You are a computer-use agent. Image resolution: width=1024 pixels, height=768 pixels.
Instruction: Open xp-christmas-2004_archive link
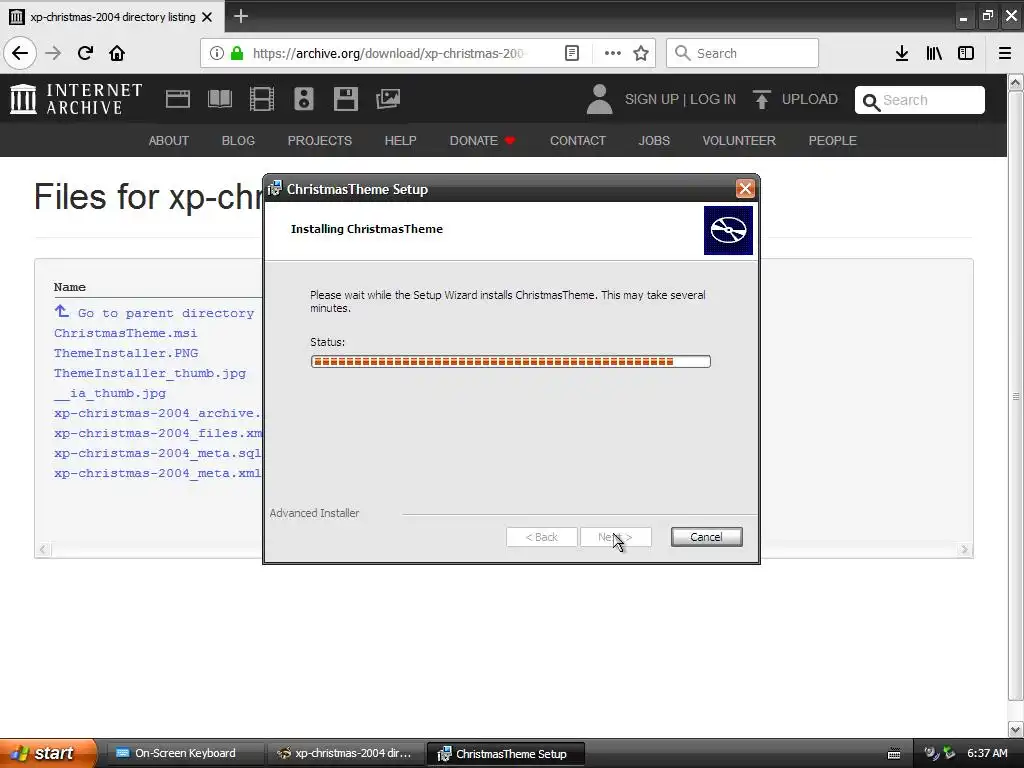(157, 413)
